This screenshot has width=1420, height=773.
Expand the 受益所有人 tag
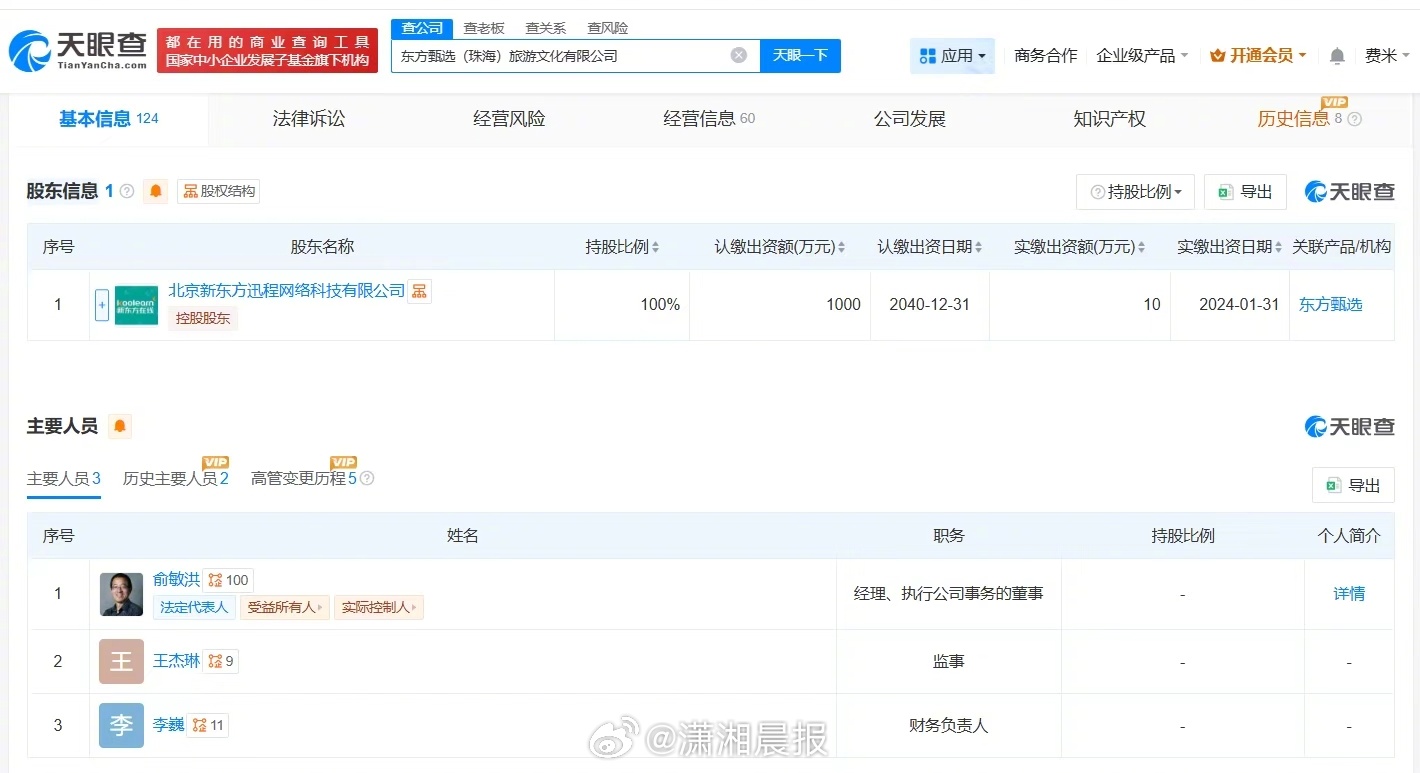click(x=285, y=607)
